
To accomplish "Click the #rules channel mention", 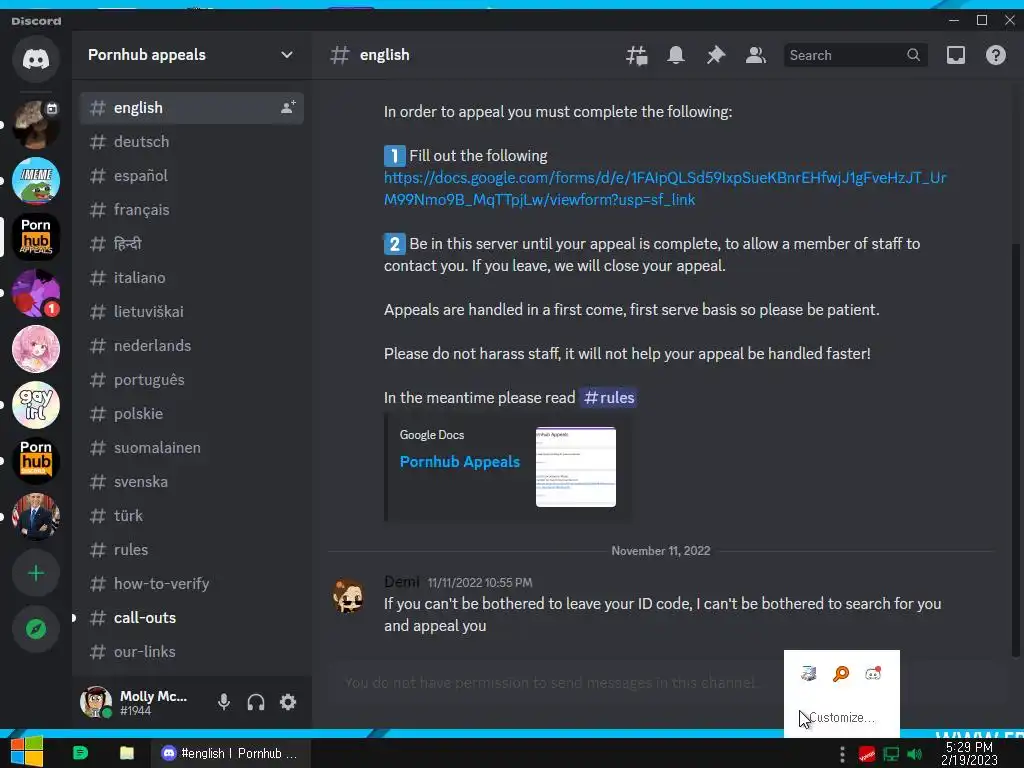I will (x=608, y=398).
